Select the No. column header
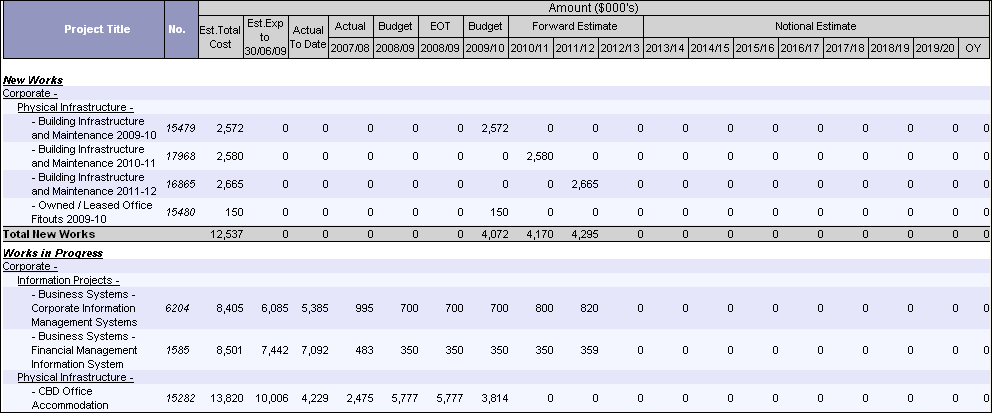 click(x=178, y=30)
